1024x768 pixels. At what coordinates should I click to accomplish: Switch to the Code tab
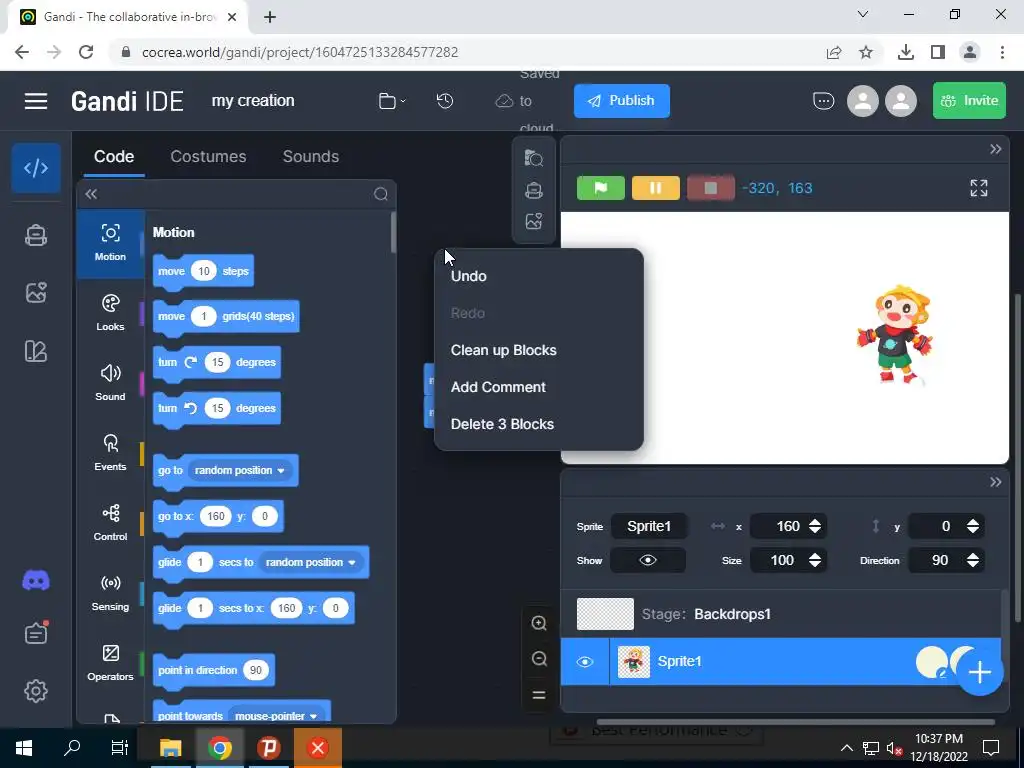tap(114, 157)
